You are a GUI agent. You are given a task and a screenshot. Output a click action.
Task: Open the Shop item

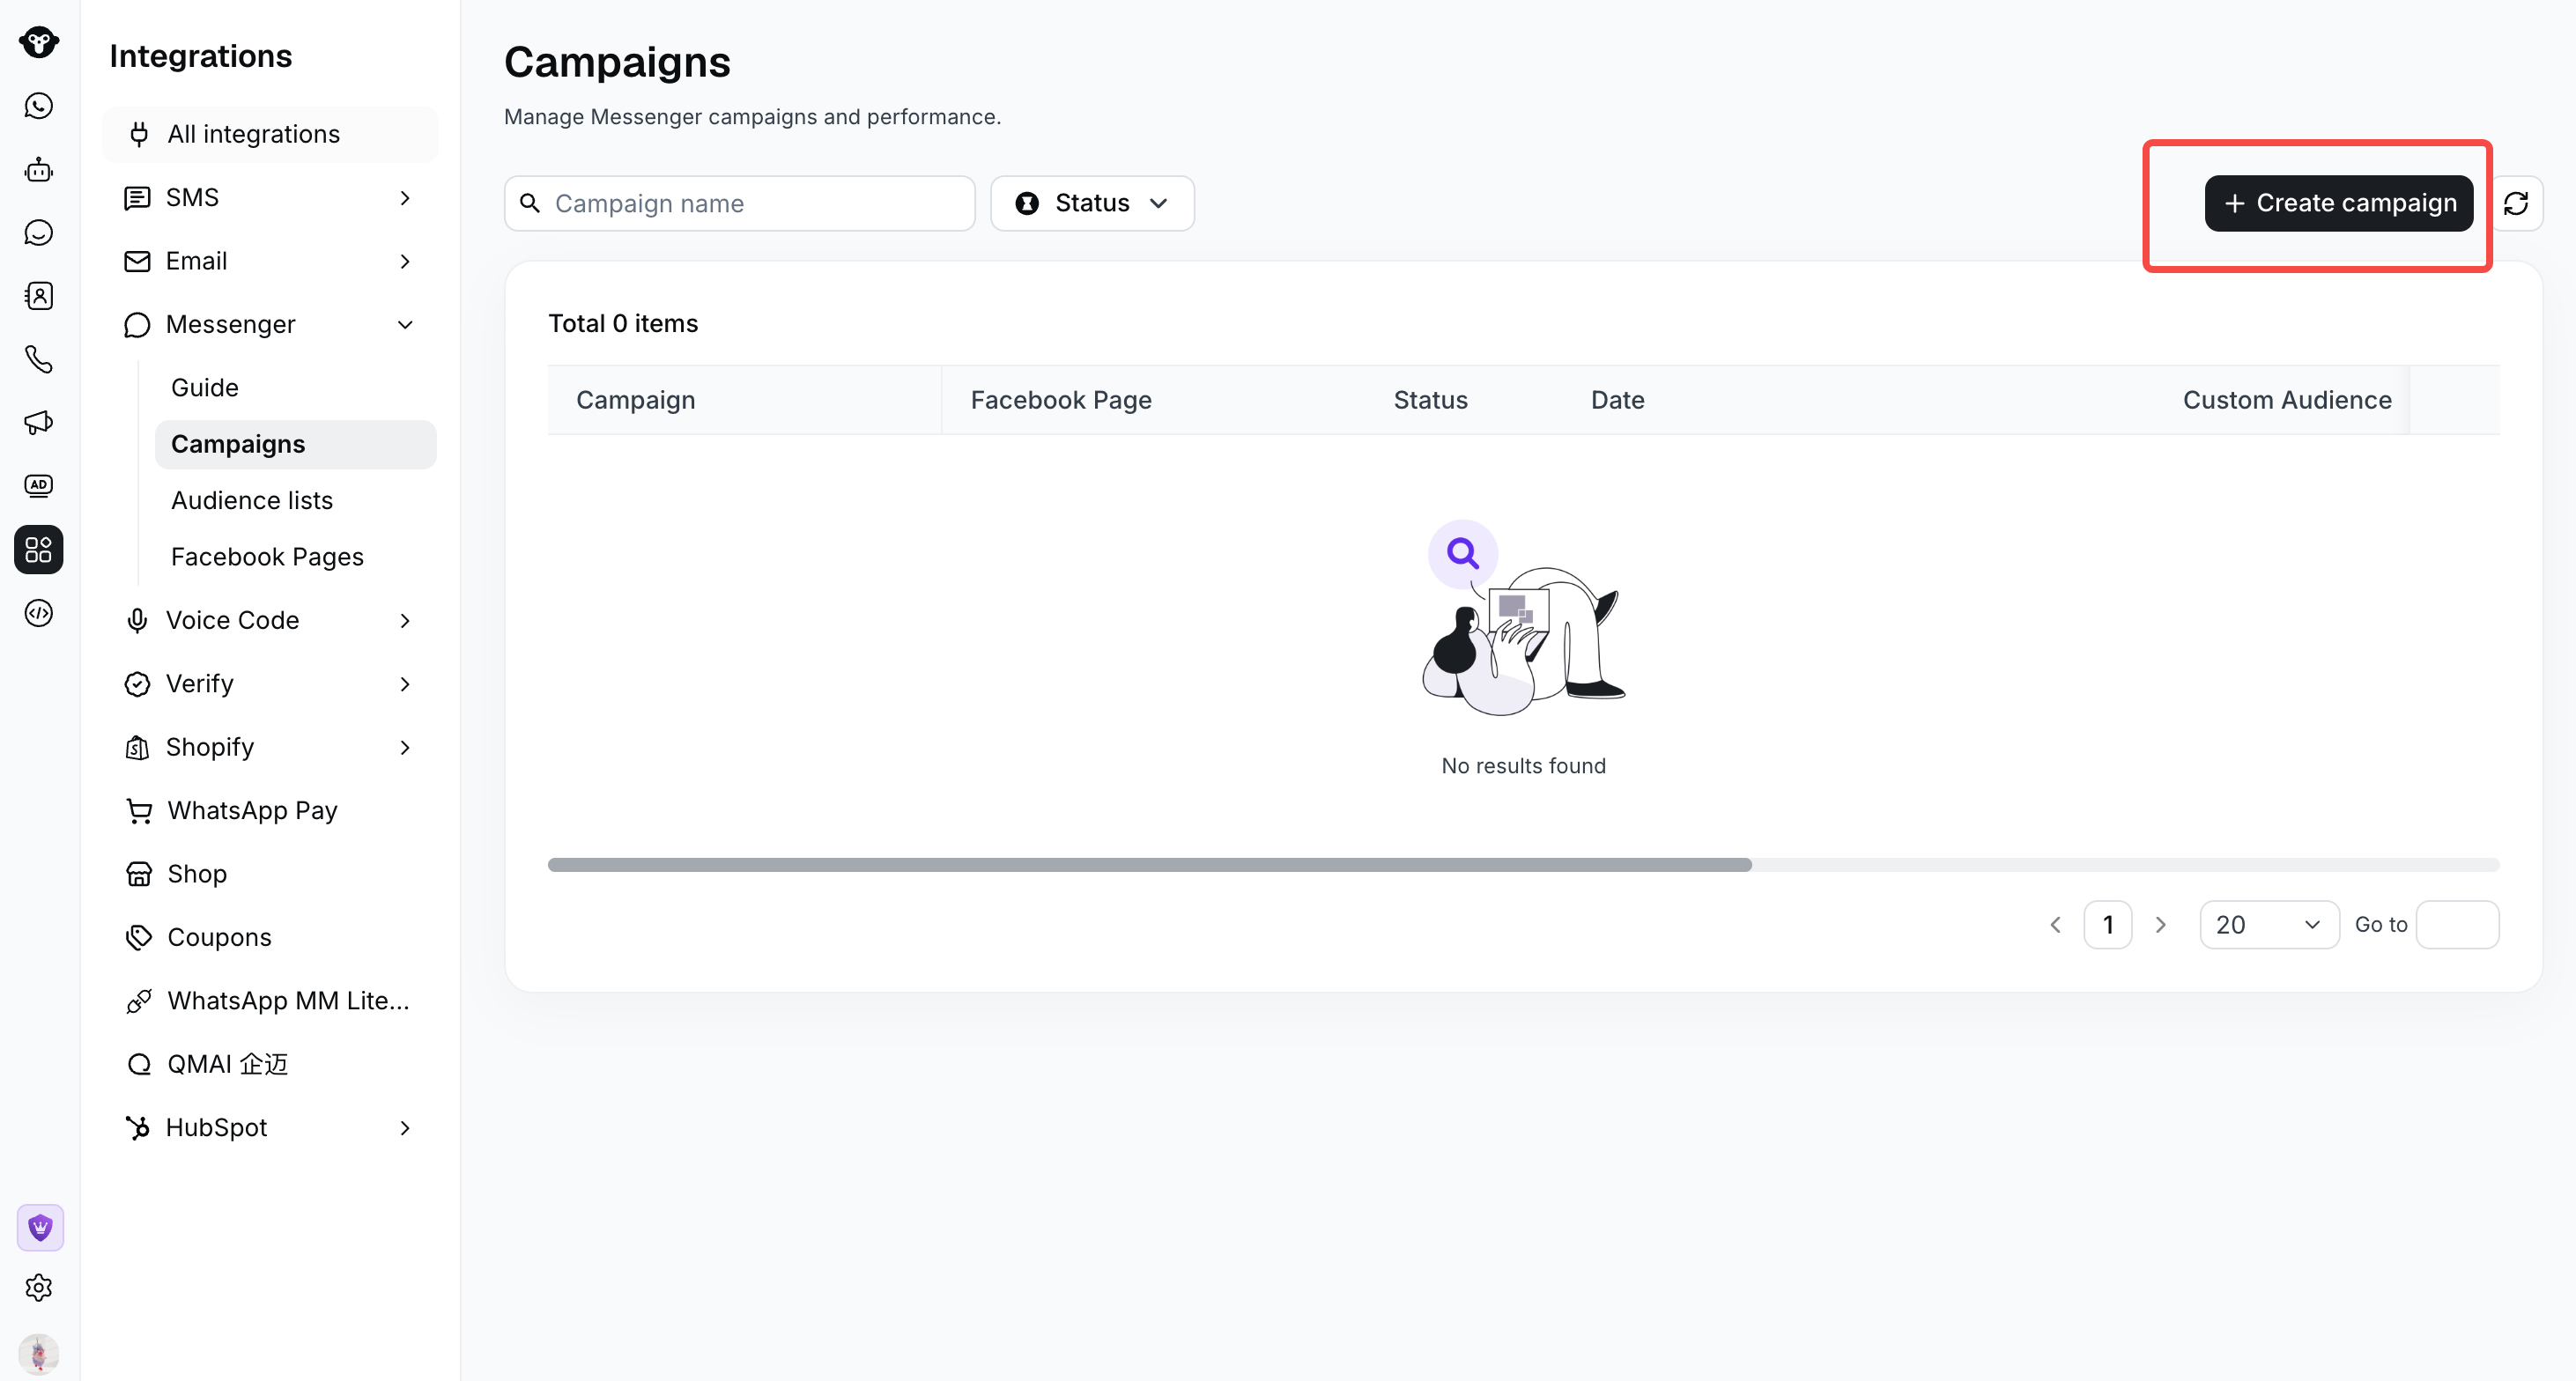click(x=270, y=874)
